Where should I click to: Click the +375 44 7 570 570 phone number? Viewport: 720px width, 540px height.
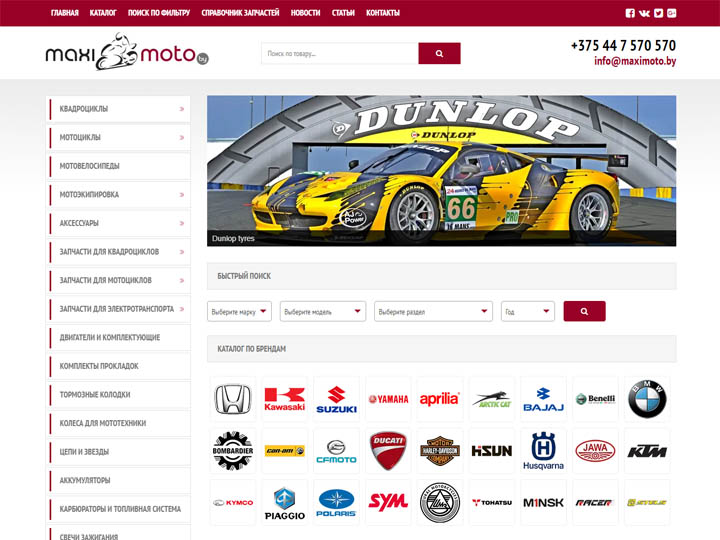point(623,45)
